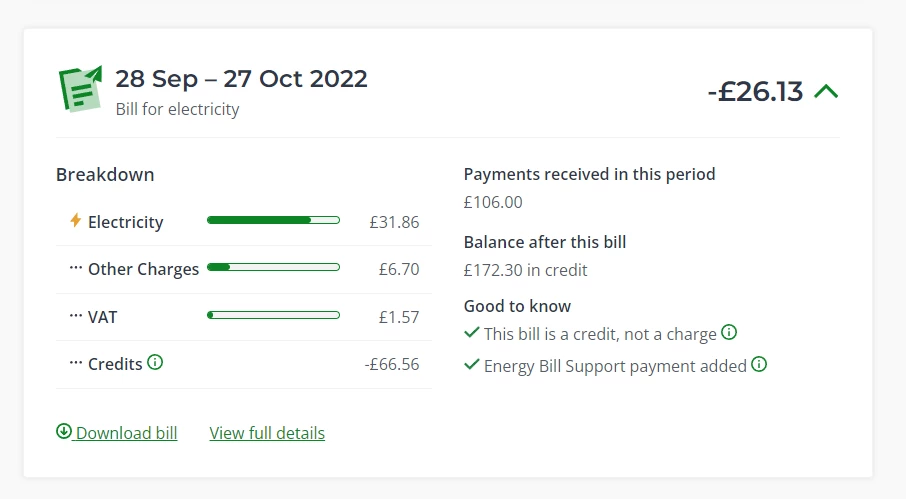Click the -£26.13 bill total amount
Screen dimensions: 906x499
pos(755,91)
